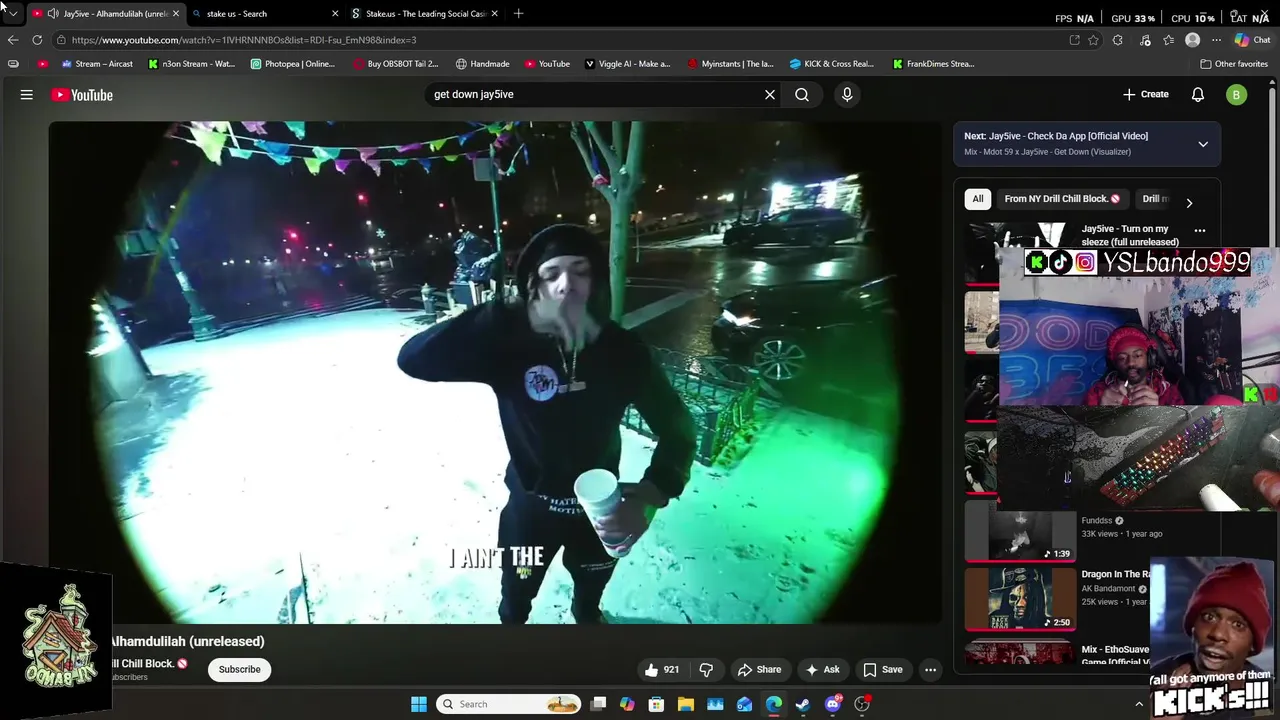
Task: Open the Funddss video thumbnail
Action: (1020, 531)
